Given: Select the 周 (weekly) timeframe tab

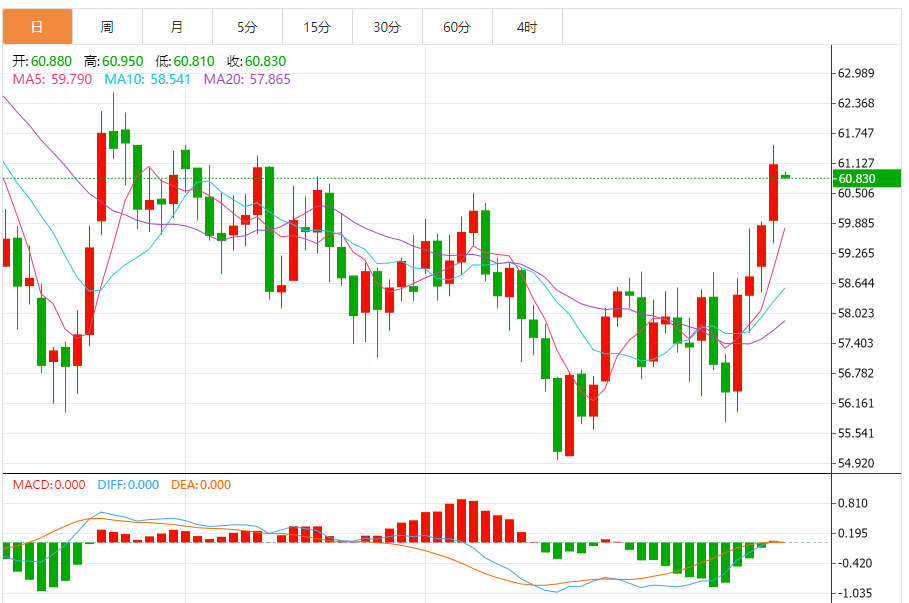Looking at the screenshot, I should [x=107, y=27].
